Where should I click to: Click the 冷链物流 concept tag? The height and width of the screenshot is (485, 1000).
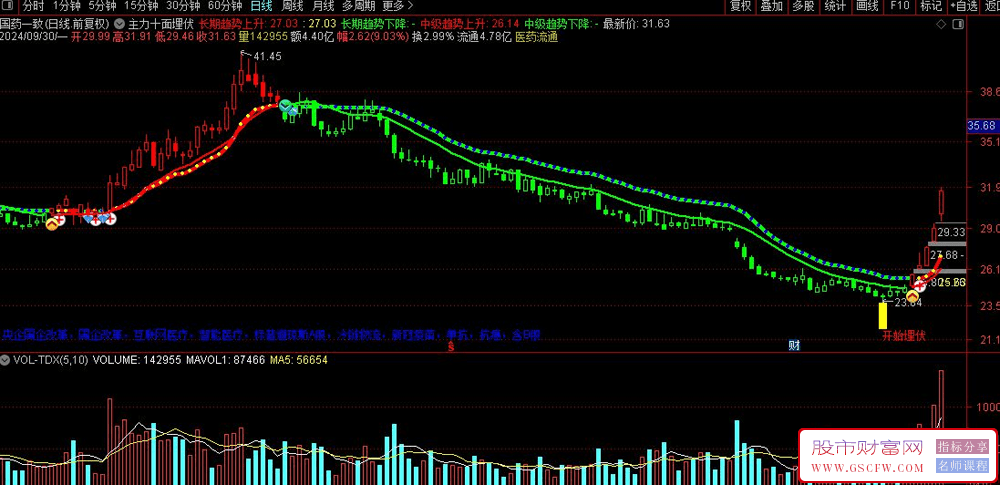coord(358,334)
